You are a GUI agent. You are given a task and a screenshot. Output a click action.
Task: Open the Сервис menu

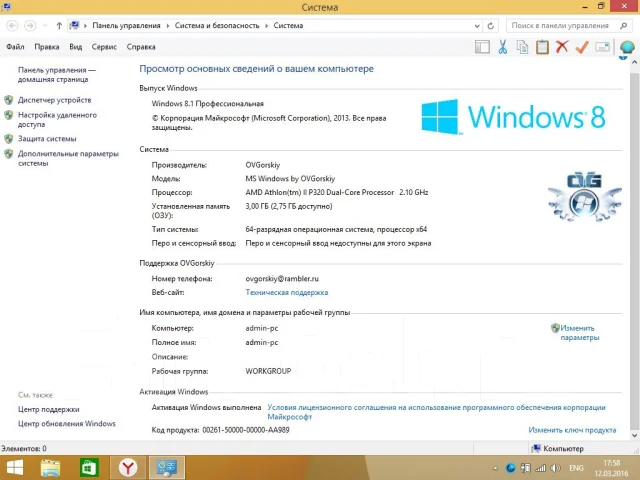104,47
